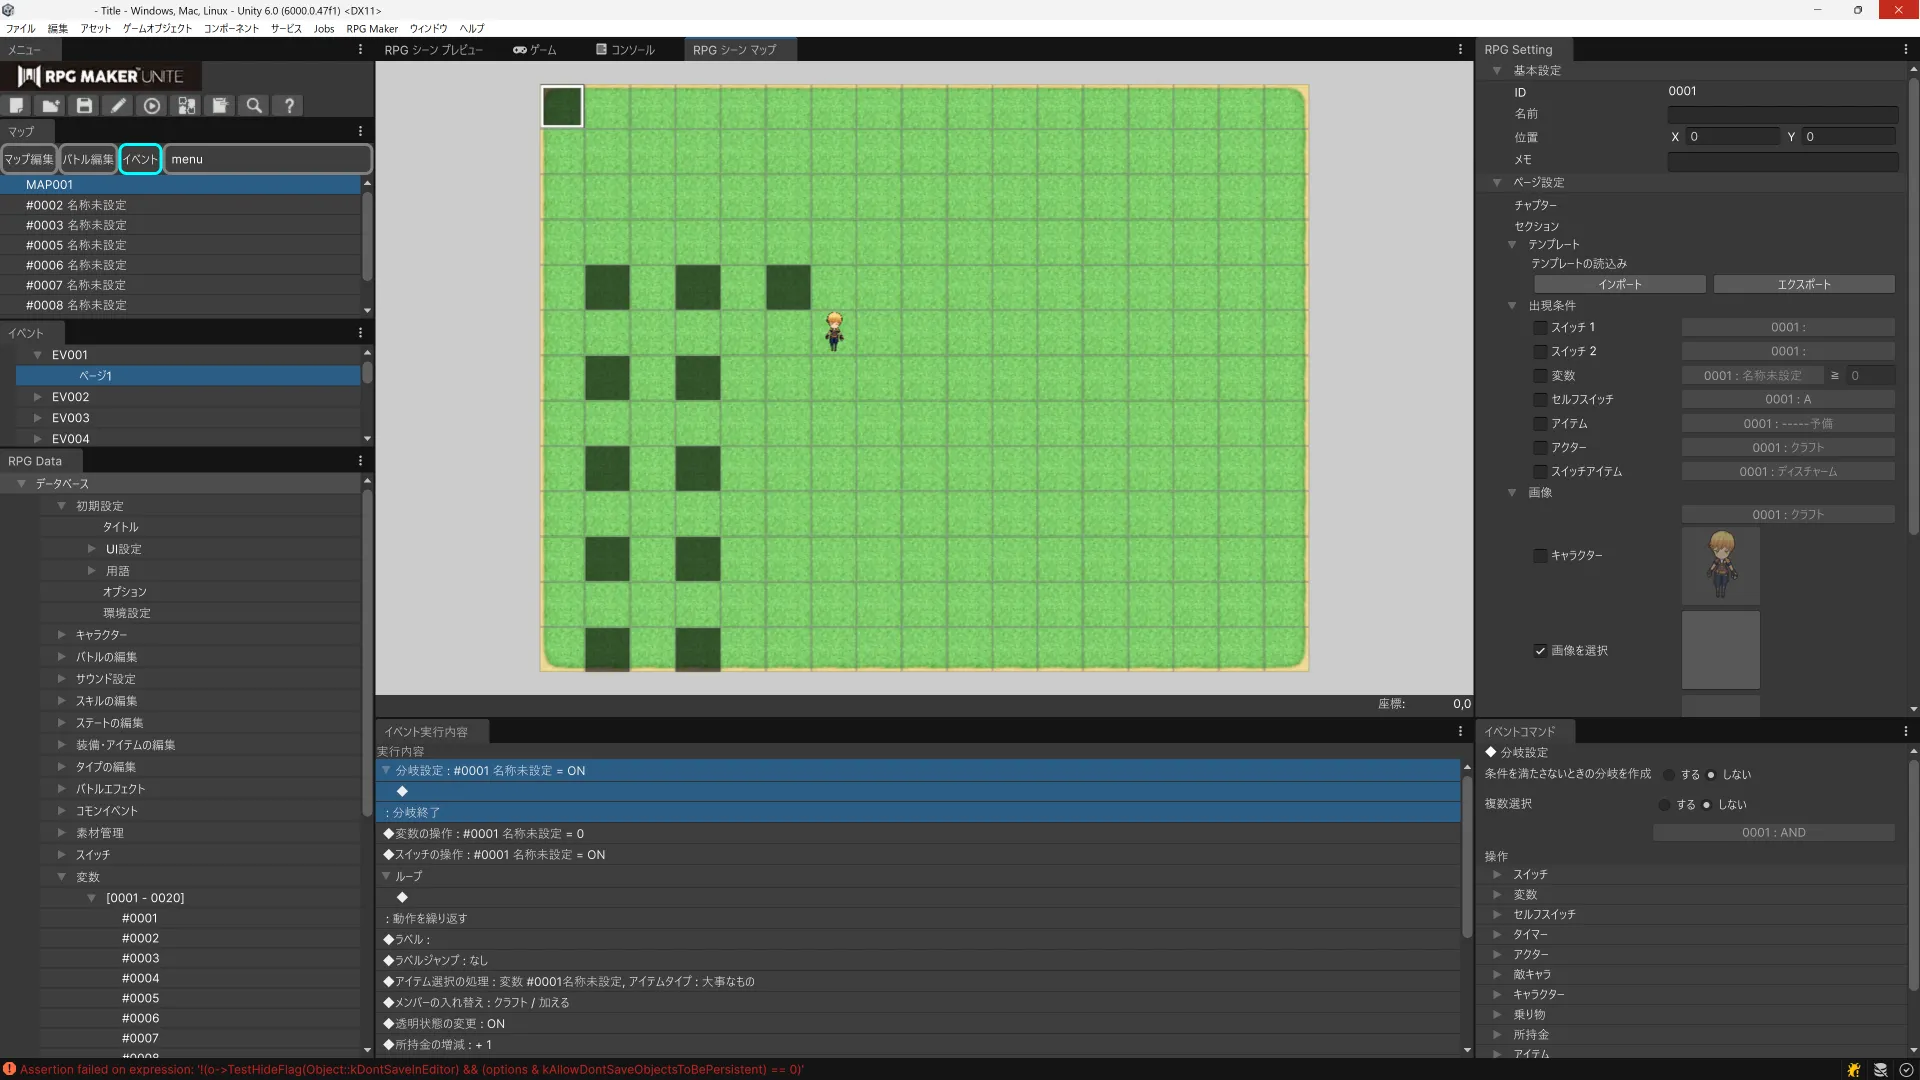
Task: Open the magnifier search icon
Action: 254,105
